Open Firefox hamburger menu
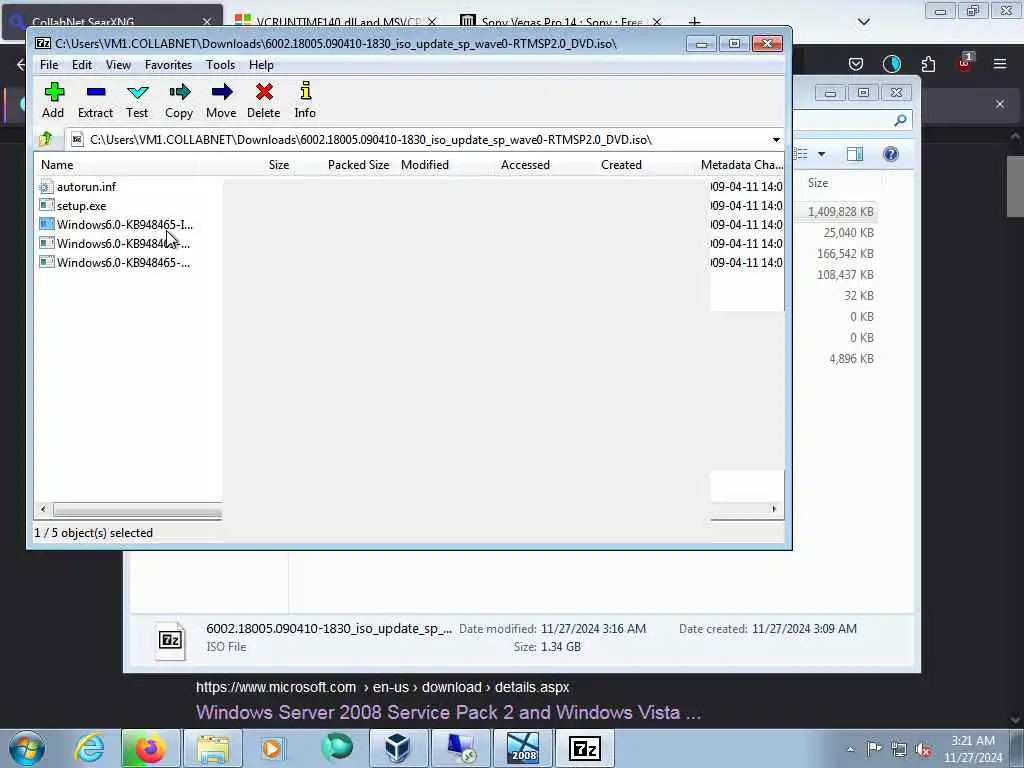The width and height of the screenshot is (1024, 768). pyautogui.click(x=1000, y=63)
